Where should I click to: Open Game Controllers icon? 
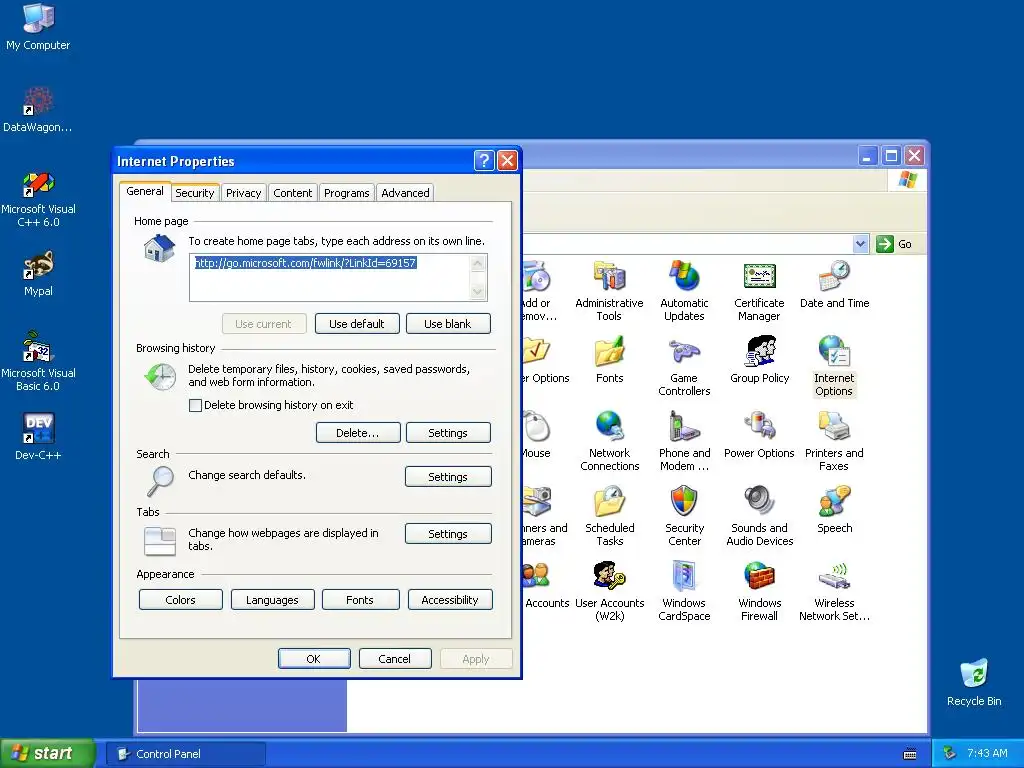pos(684,366)
